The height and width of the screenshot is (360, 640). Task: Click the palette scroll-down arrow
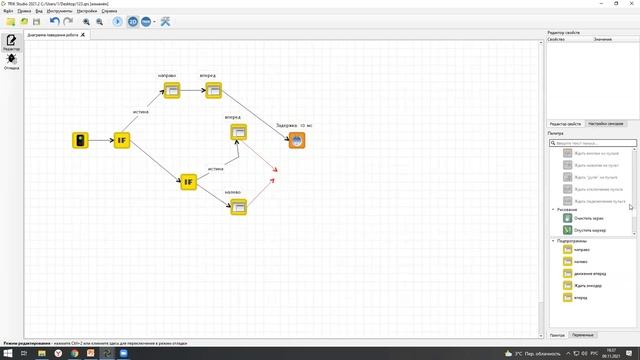pos(634,234)
